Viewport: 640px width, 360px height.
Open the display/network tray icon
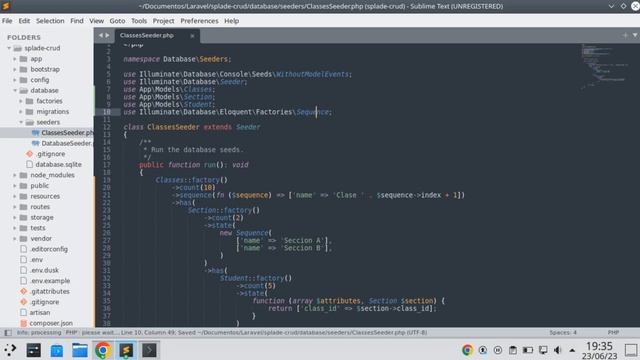[543, 350]
